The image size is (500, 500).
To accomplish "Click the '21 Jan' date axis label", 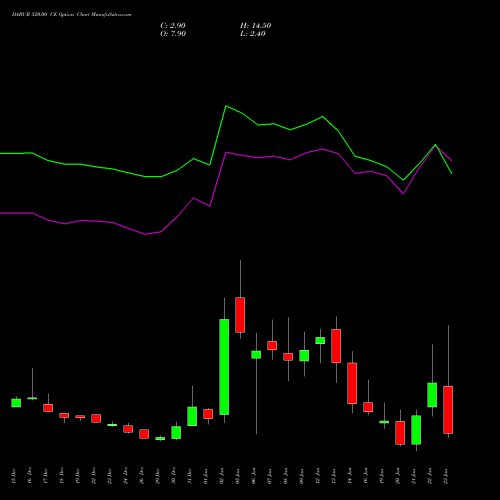I will click(x=413, y=476).
